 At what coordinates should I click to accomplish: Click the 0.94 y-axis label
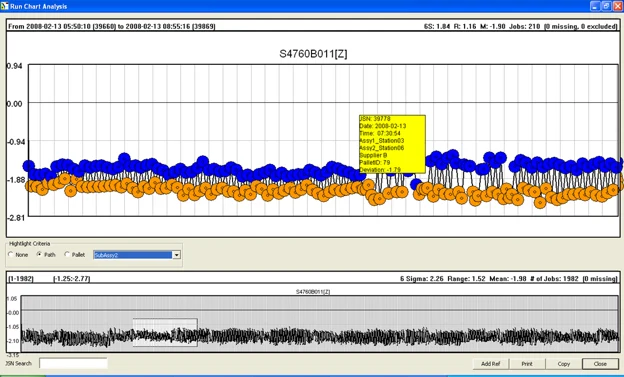click(14, 66)
